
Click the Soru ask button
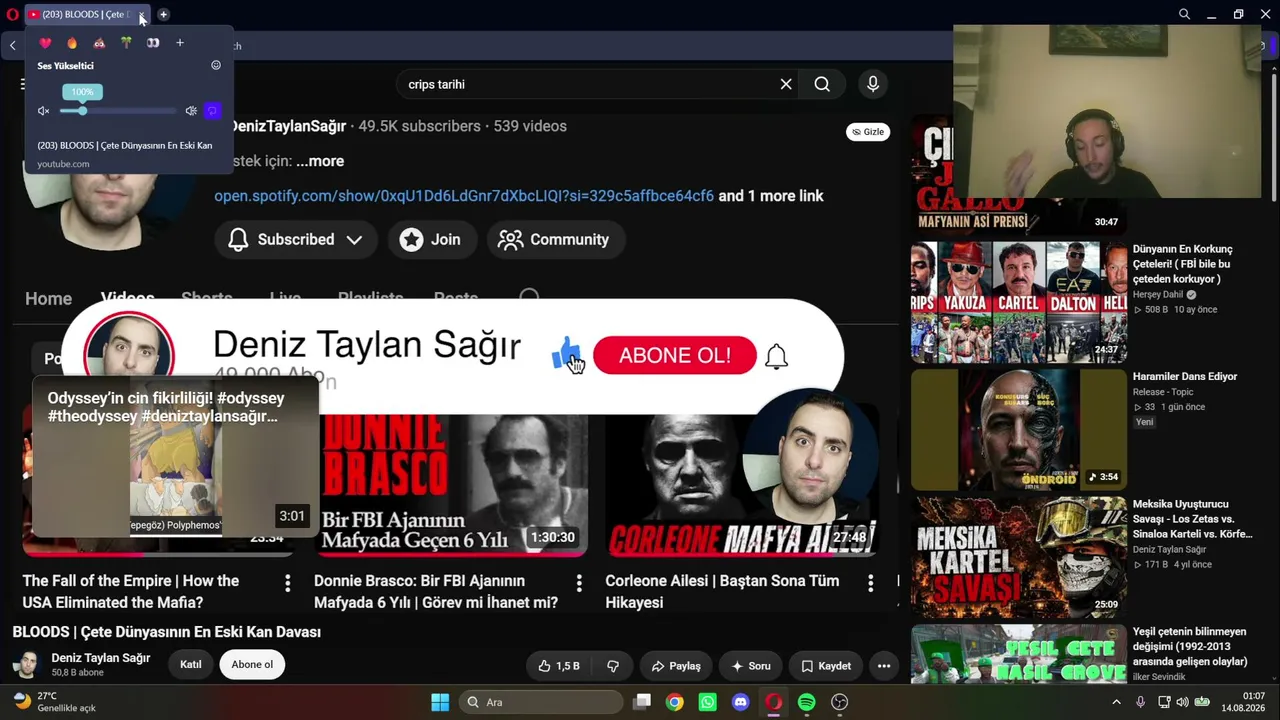click(751, 666)
